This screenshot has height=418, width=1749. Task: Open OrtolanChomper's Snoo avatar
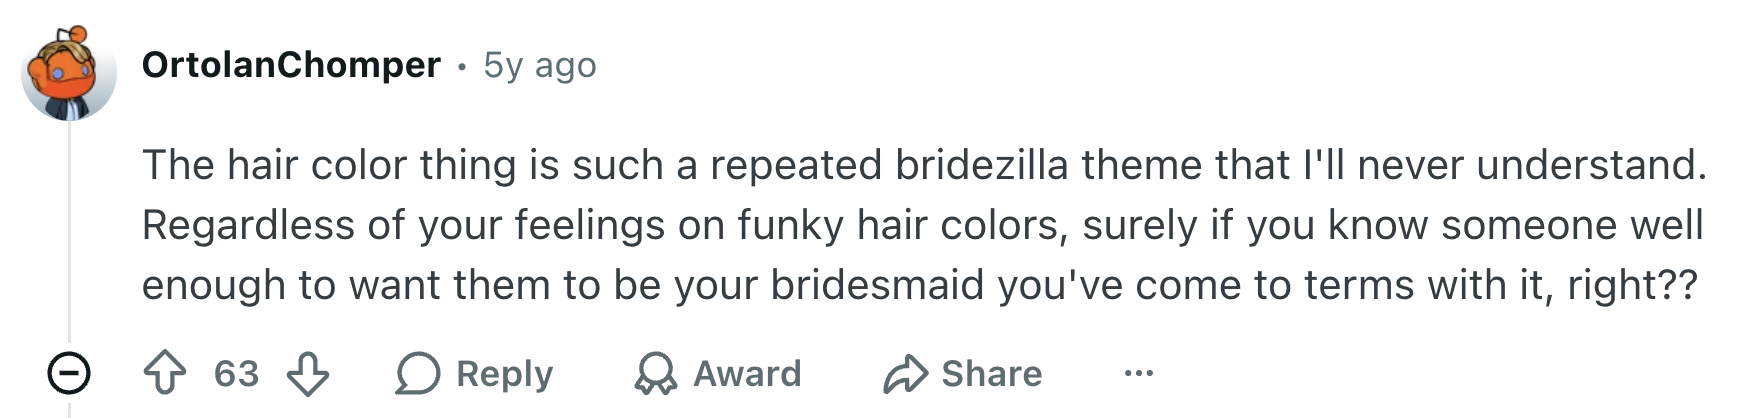[69, 73]
